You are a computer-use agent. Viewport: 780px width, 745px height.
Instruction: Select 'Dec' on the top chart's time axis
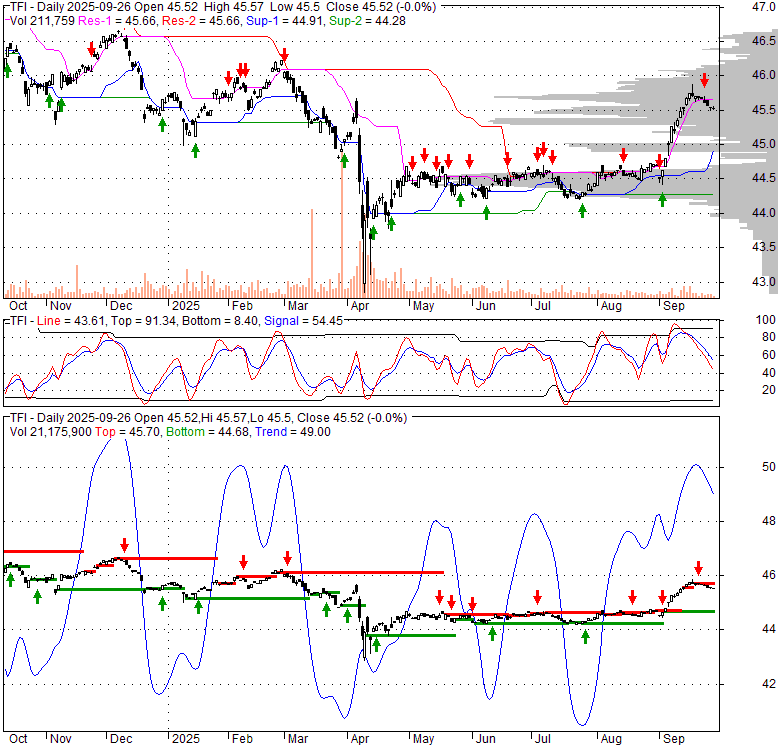click(121, 306)
